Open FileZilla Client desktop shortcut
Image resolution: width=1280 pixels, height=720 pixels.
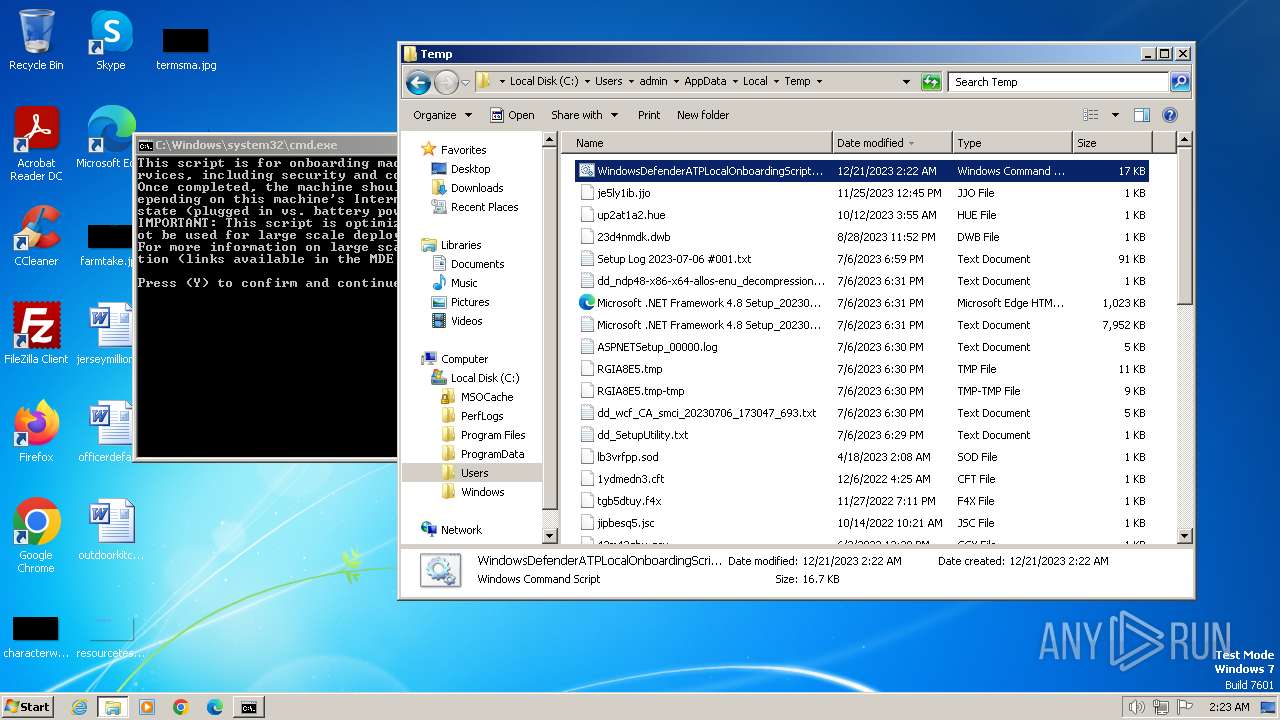tap(36, 334)
